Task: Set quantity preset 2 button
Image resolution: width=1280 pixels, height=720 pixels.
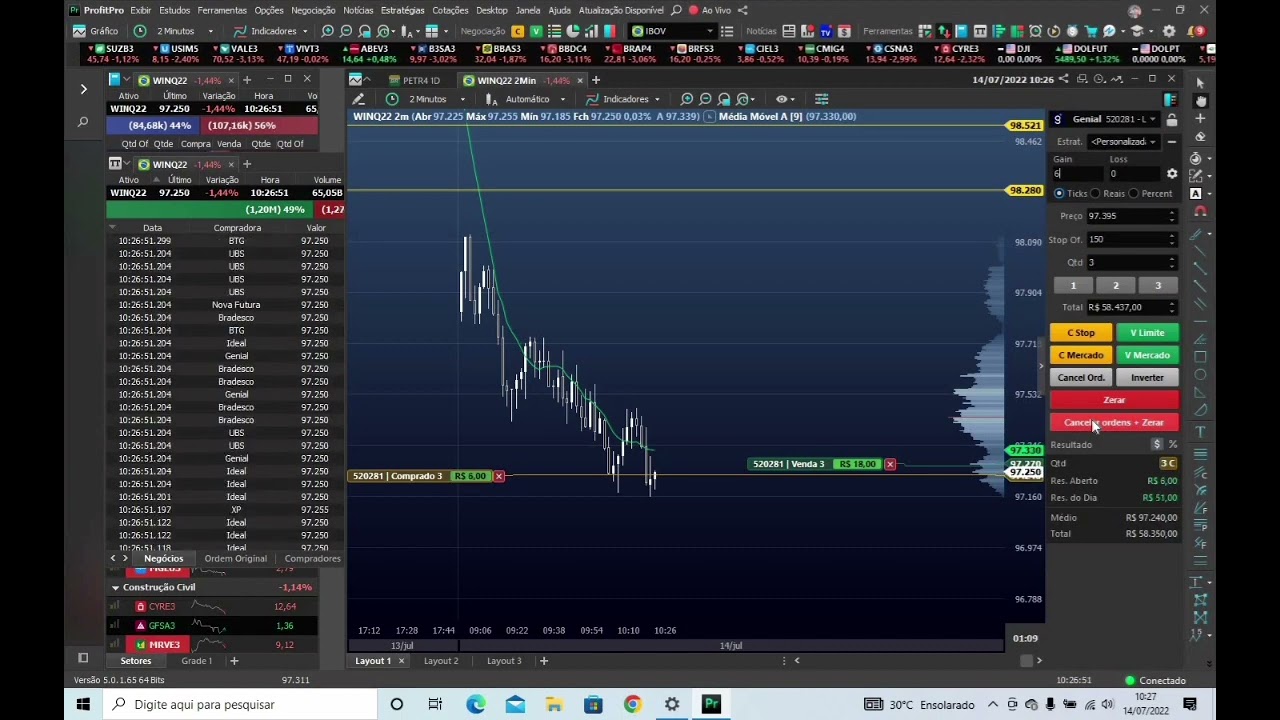Action: (x=1116, y=286)
